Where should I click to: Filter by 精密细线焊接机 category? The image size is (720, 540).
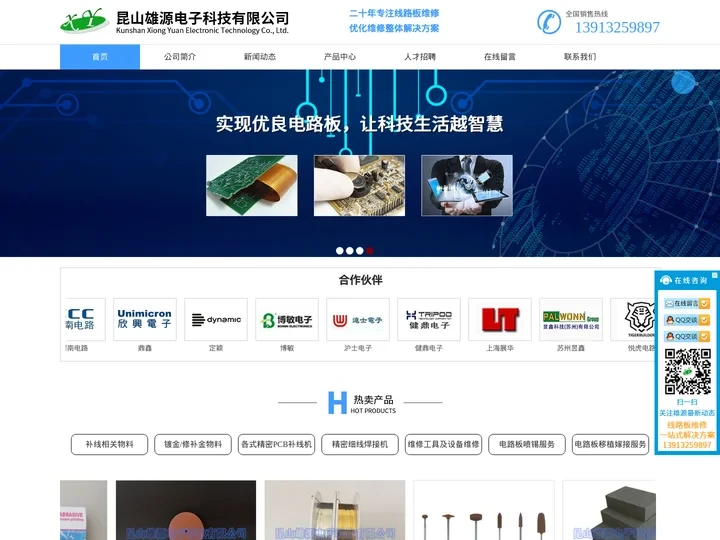(x=360, y=444)
